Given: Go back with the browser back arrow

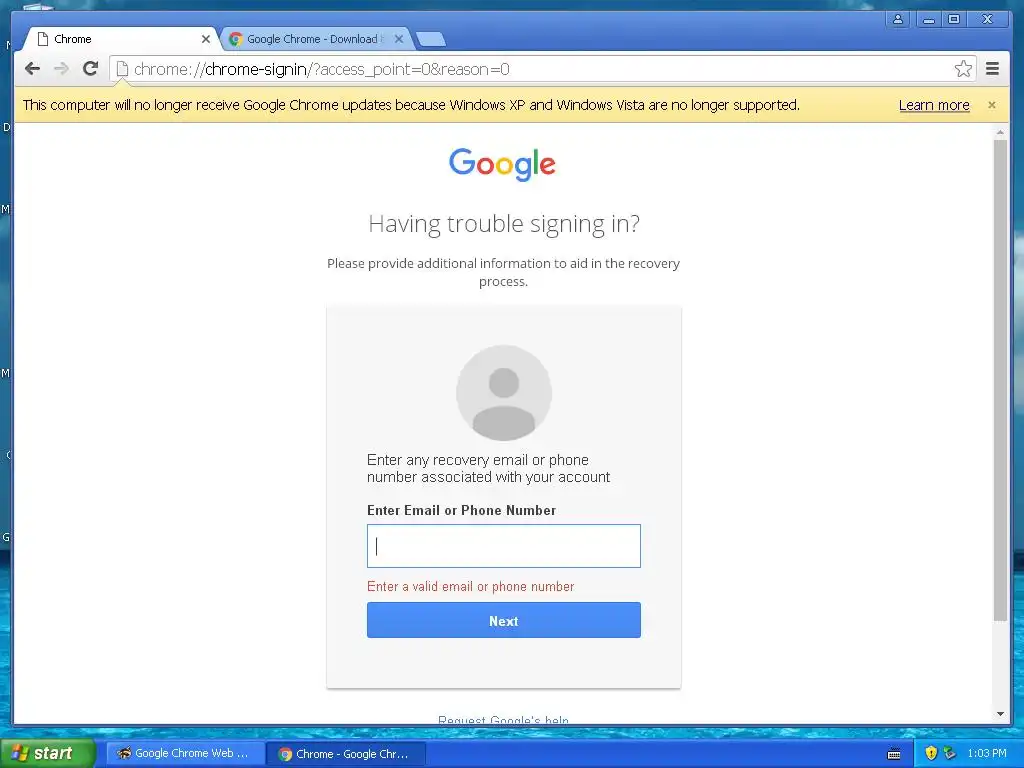Looking at the screenshot, I should [x=32, y=69].
